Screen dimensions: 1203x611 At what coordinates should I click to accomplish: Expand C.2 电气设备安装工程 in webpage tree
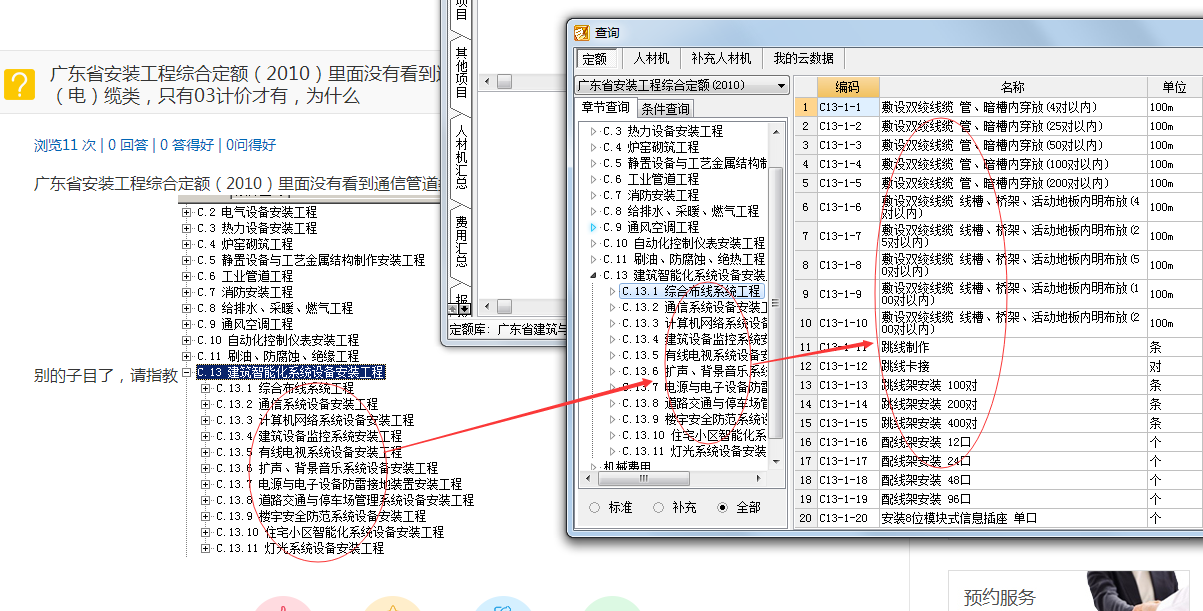coord(186,212)
